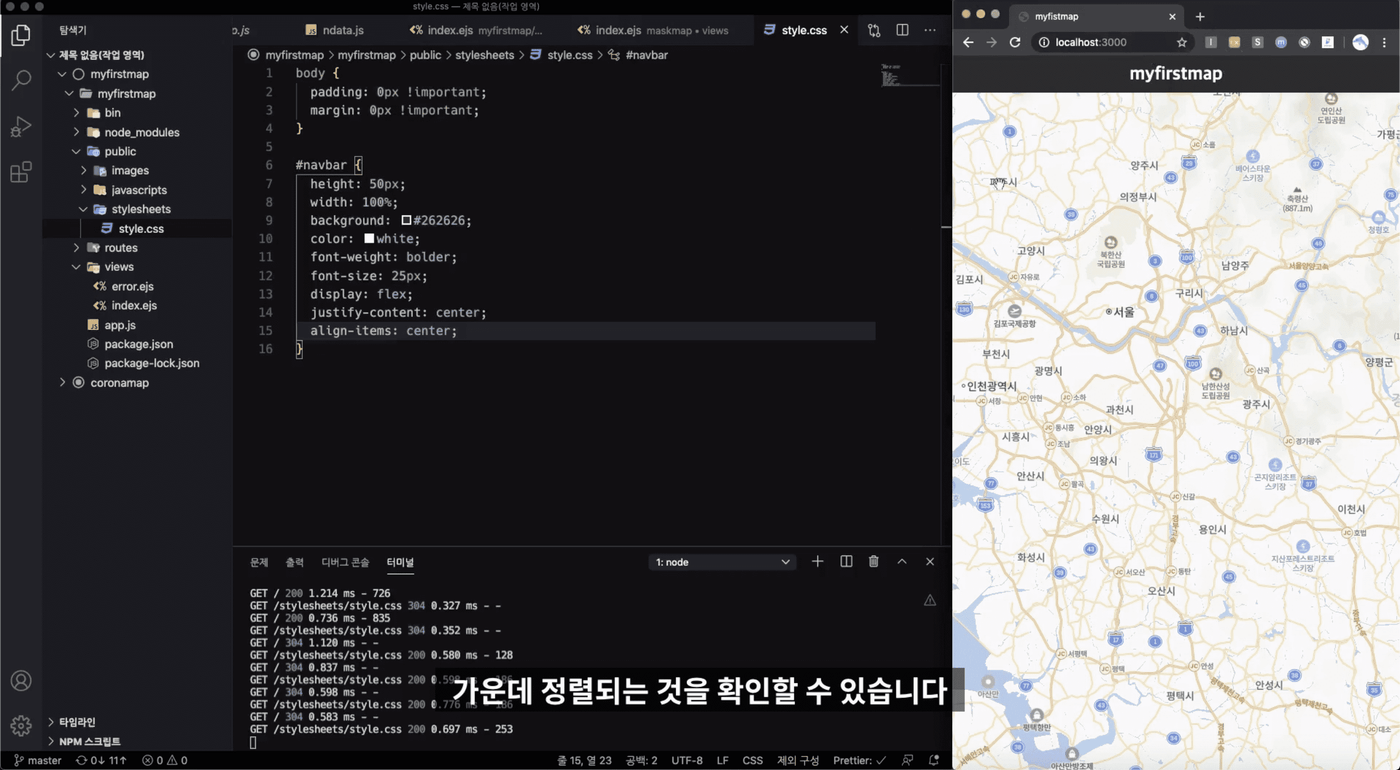Expand the node_modules folder
This screenshot has height=770, width=1400.
click(141, 132)
